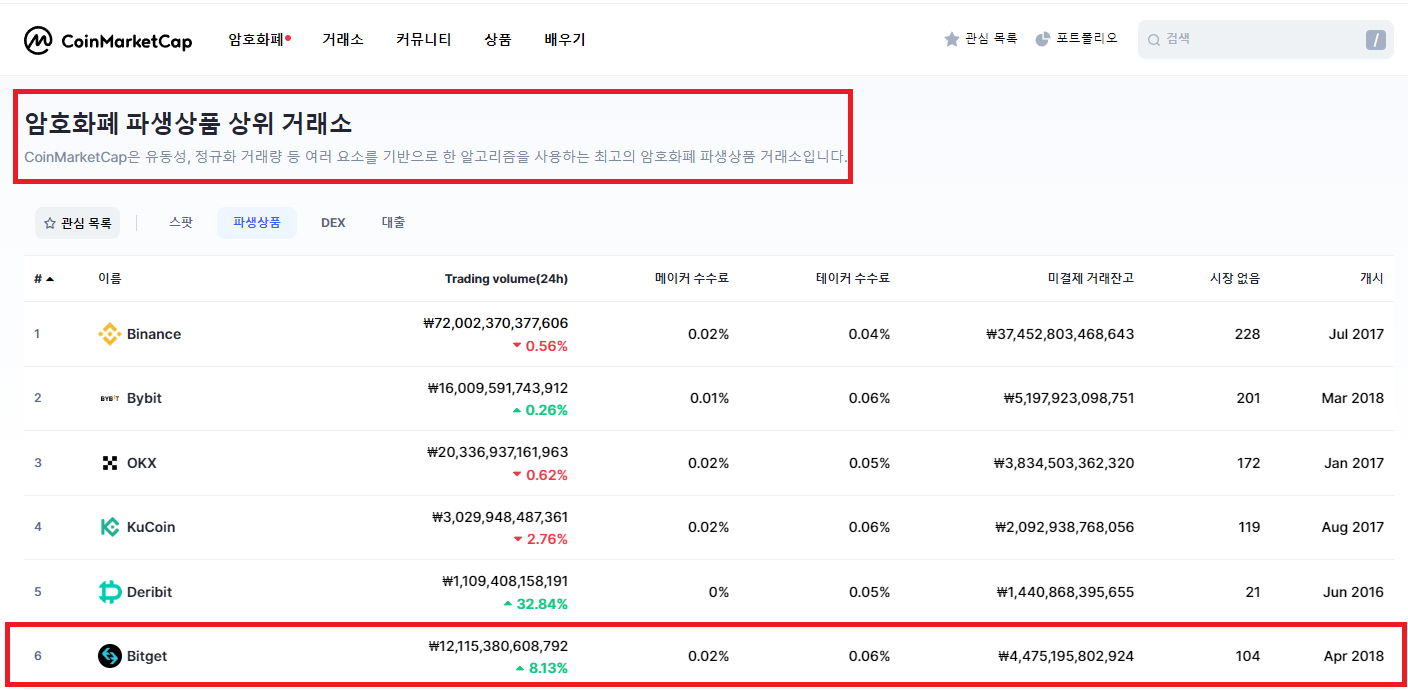Switch to the 스팟 tab
The height and width of the screenshot is (690, 1408).
(x=181, y=222)
